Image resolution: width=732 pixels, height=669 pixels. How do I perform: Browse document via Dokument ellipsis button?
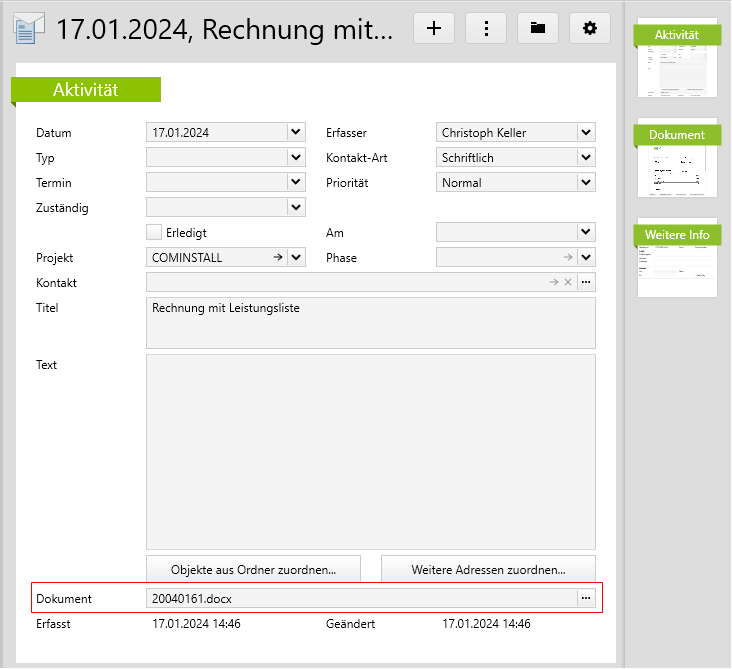point(586,598)
